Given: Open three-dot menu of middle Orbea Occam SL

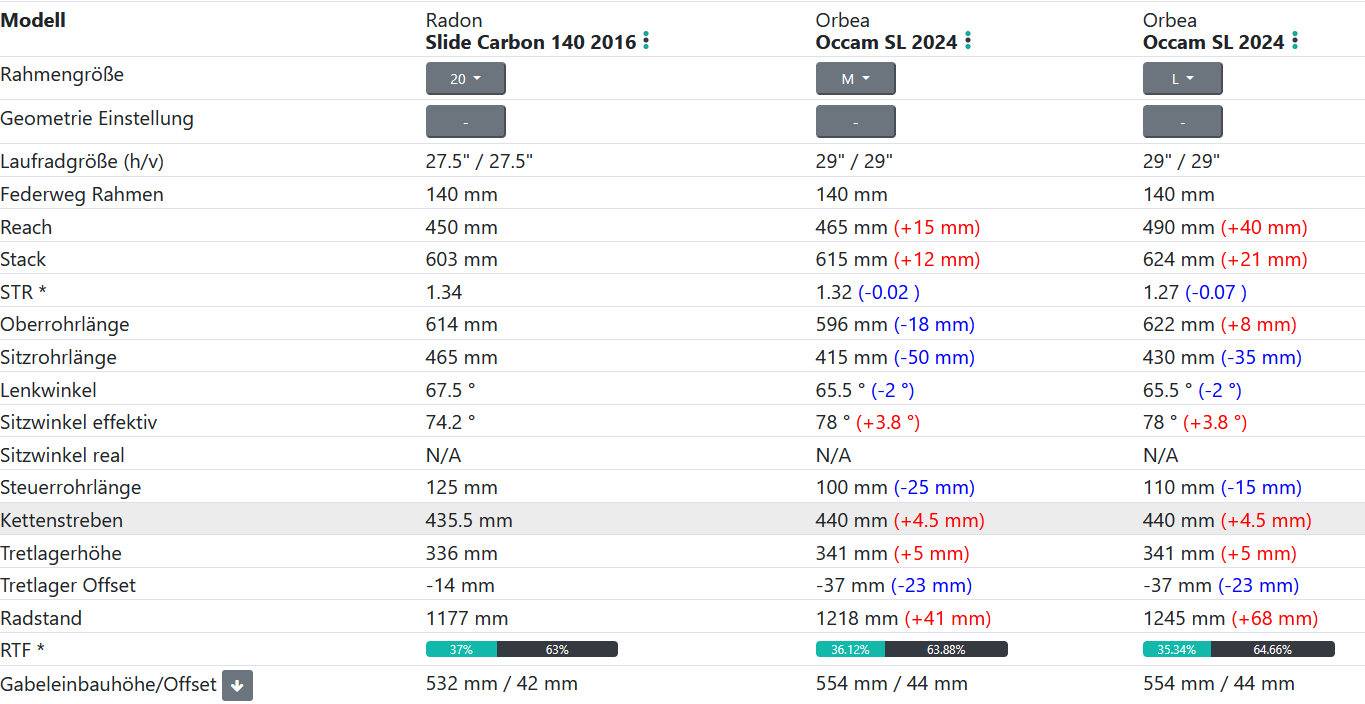Looking at the screenshot, I should pos(968,41).
